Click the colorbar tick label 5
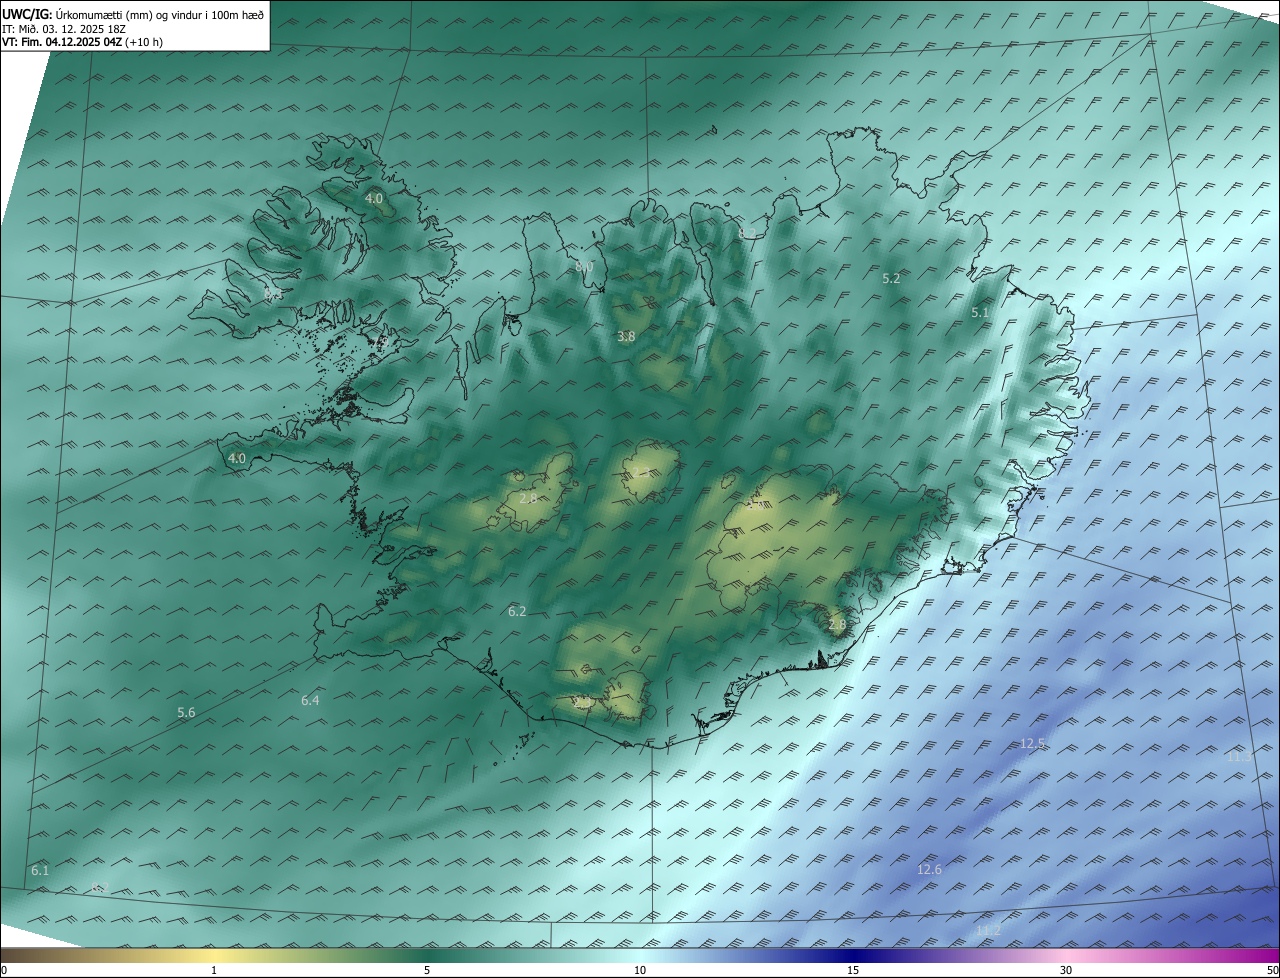This screenshot has height=978, width=1280. [x=427, y=970]
